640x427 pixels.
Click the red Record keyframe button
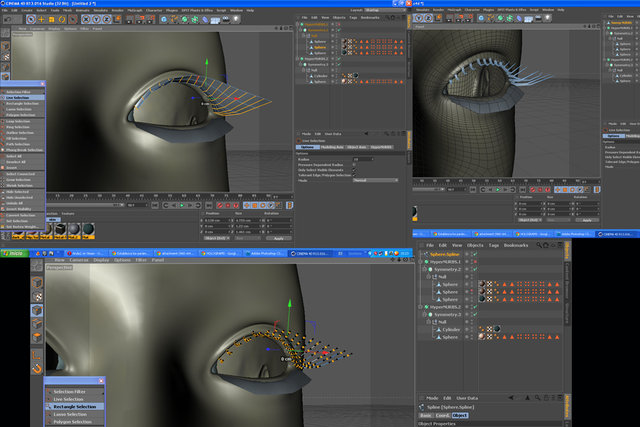coord(220,205)
